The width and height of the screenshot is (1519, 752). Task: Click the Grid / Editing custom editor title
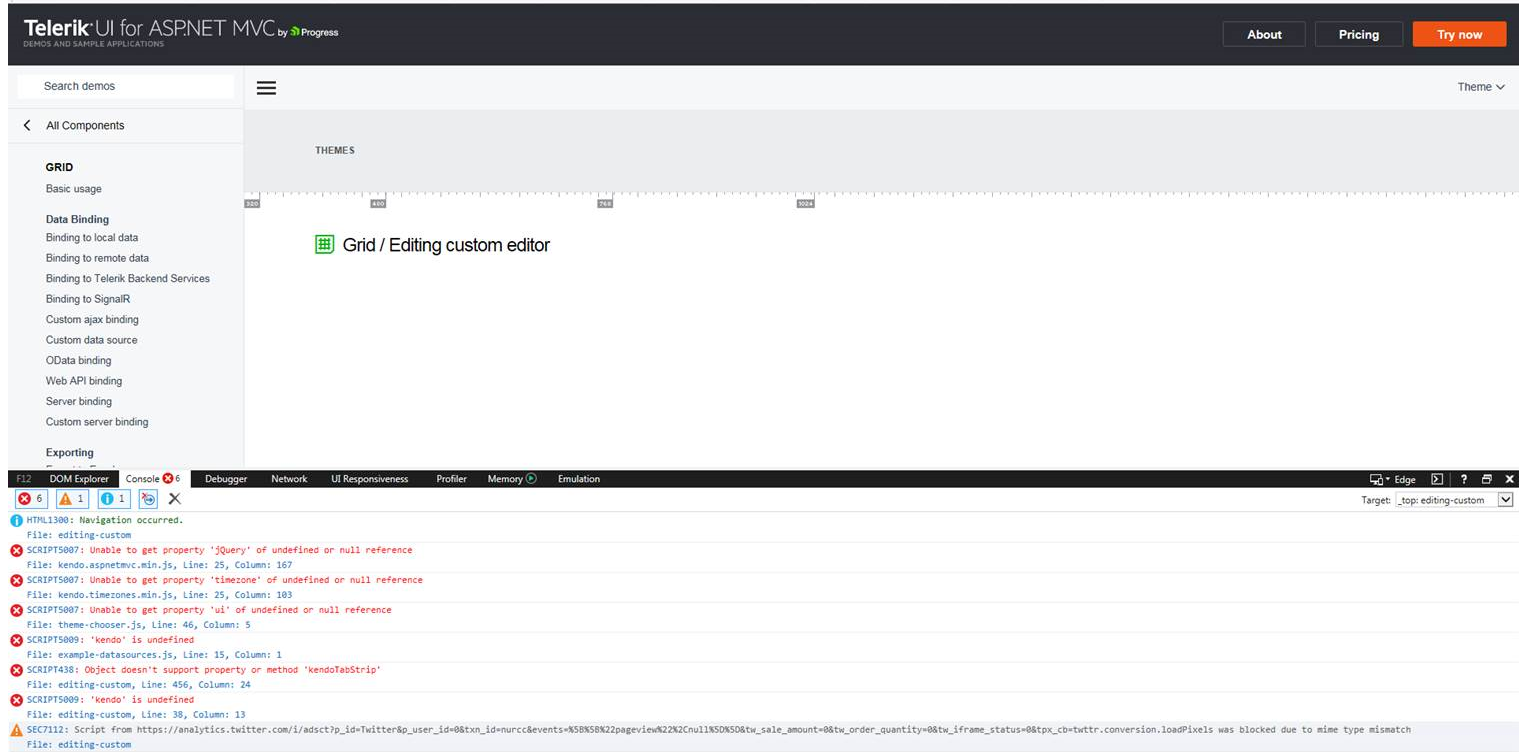446,245
